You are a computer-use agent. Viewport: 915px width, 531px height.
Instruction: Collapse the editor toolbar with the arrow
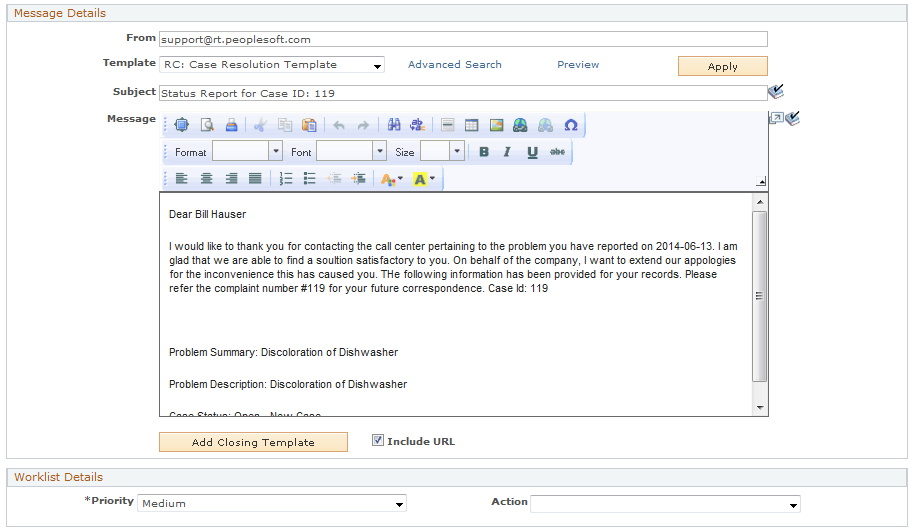click(x=761, y=181)
